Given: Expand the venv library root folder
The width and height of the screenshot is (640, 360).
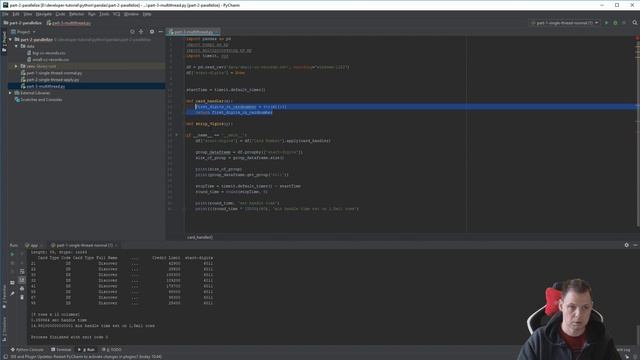Looking at the screenshot, I should click(16, 66).
